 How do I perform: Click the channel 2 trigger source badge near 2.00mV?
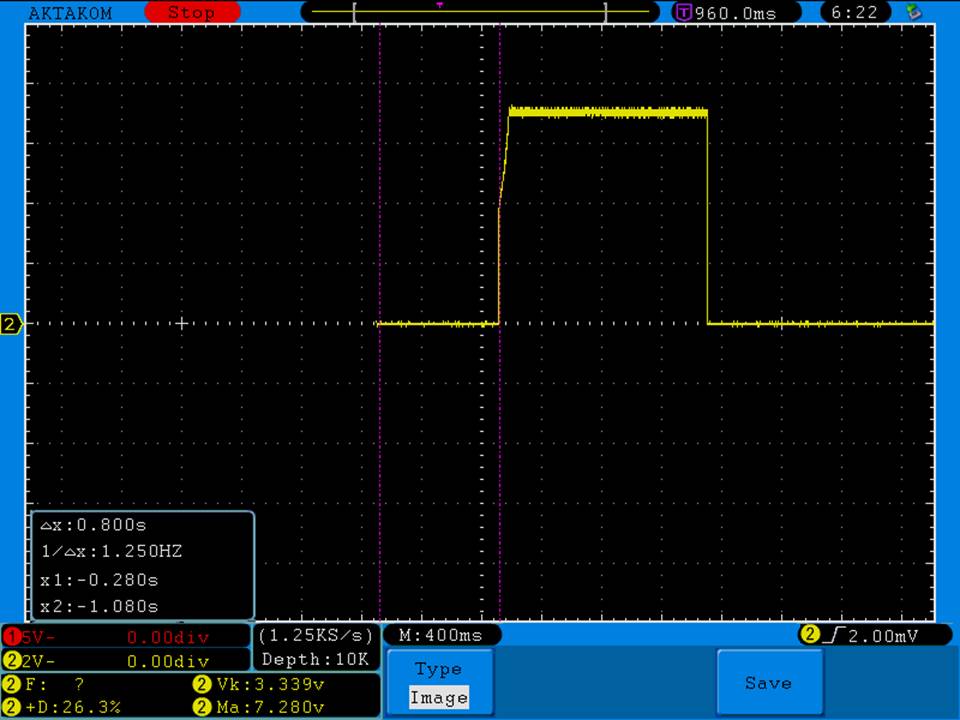(809, 635)
